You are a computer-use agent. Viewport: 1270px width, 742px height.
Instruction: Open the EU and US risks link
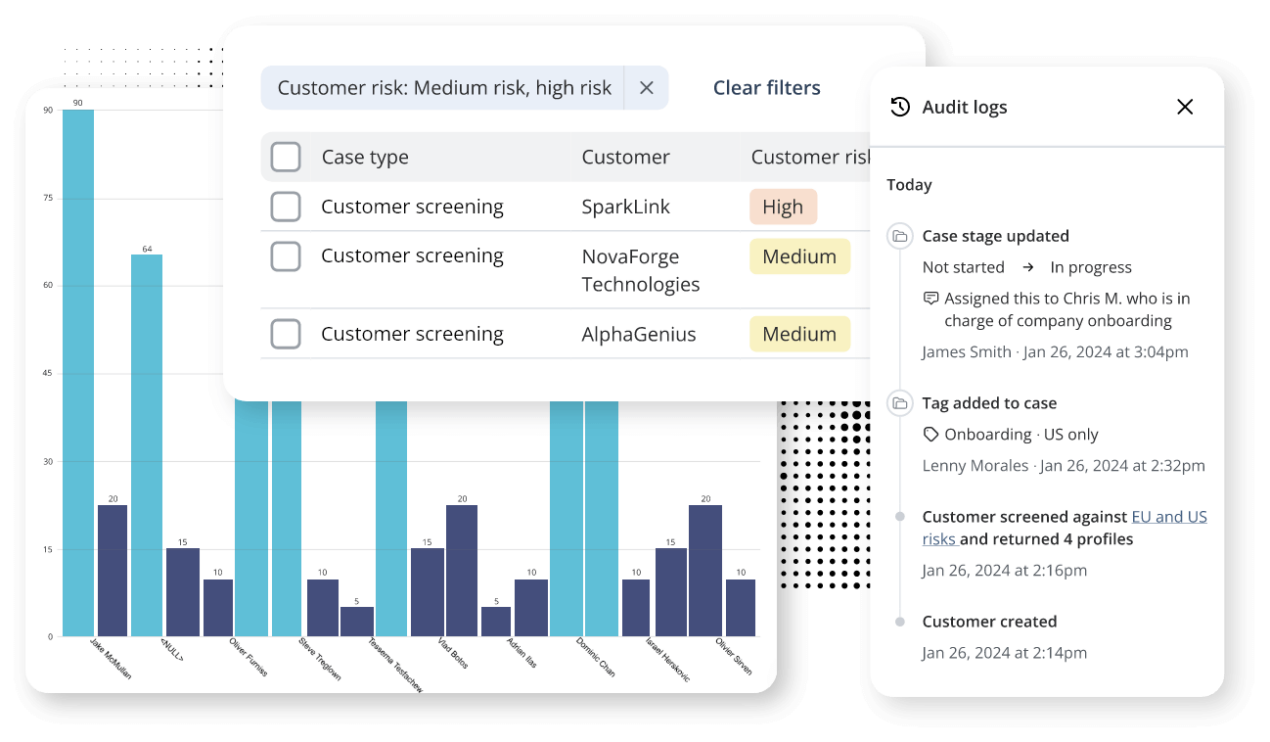1064,528
